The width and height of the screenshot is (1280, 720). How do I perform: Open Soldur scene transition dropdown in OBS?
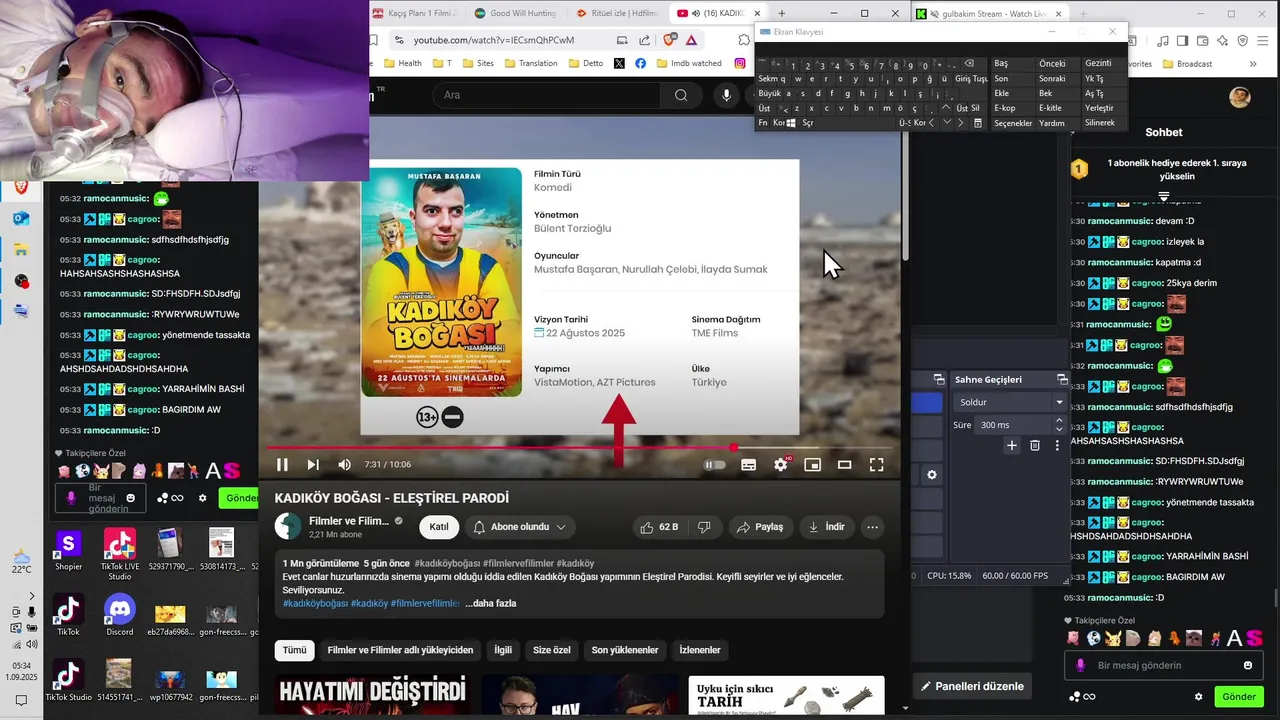tap(1010, 402)
